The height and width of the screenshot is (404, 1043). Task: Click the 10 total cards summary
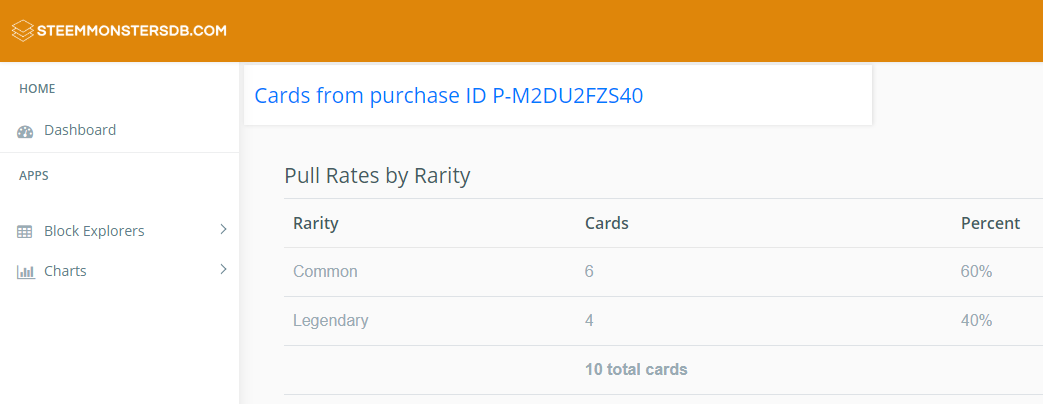point(636,369)
